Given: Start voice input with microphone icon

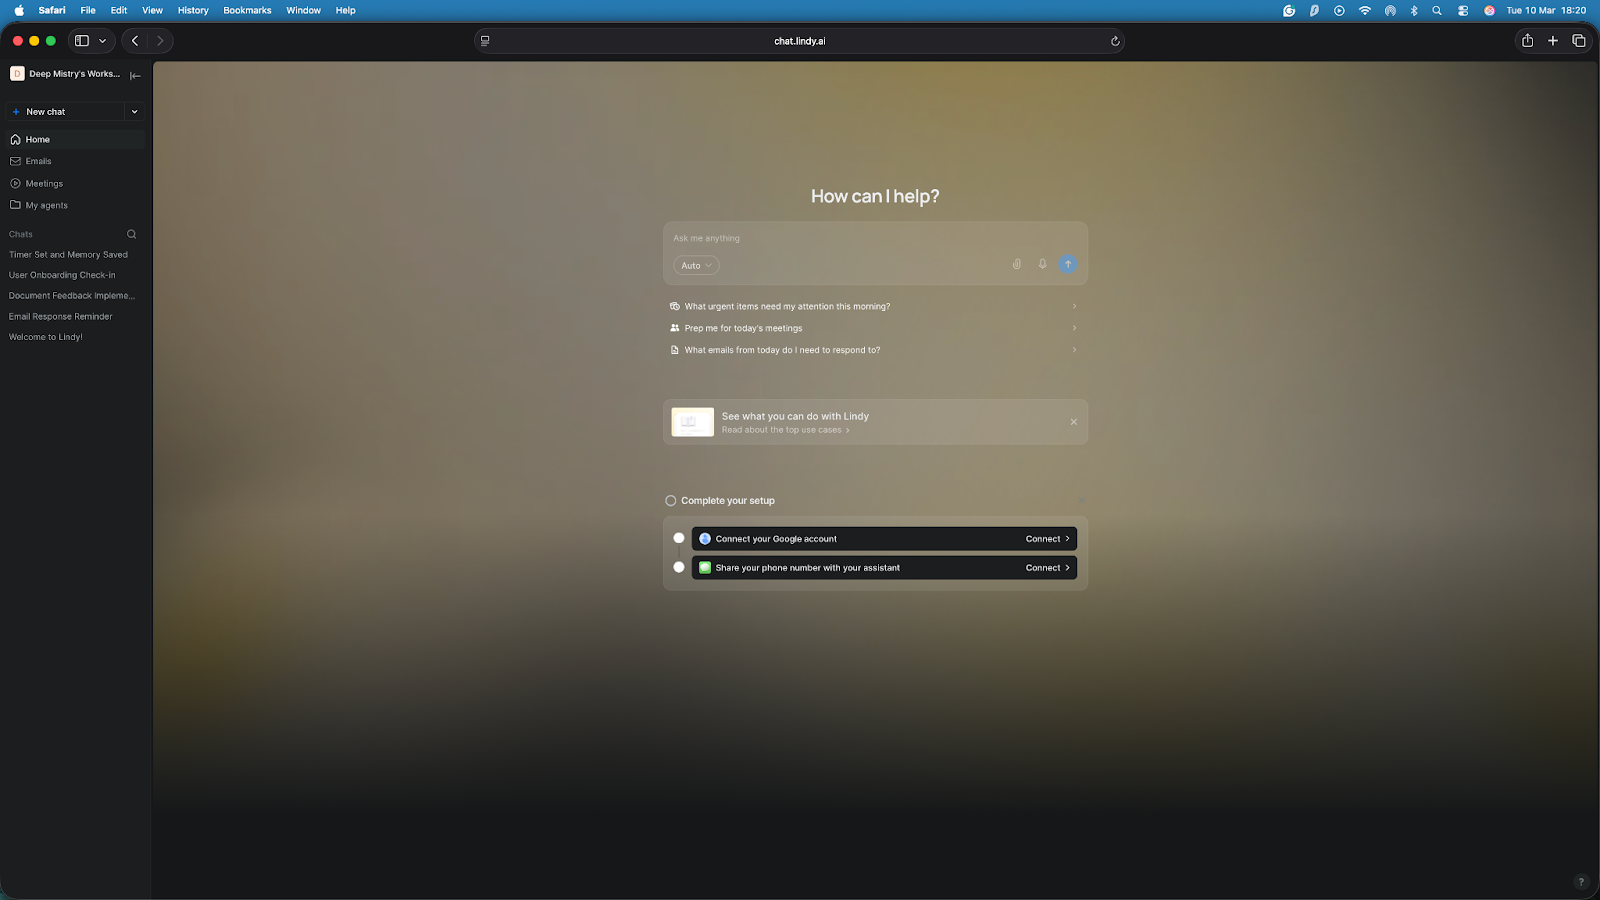Looking at the screenshot, I should (1042, 265).
